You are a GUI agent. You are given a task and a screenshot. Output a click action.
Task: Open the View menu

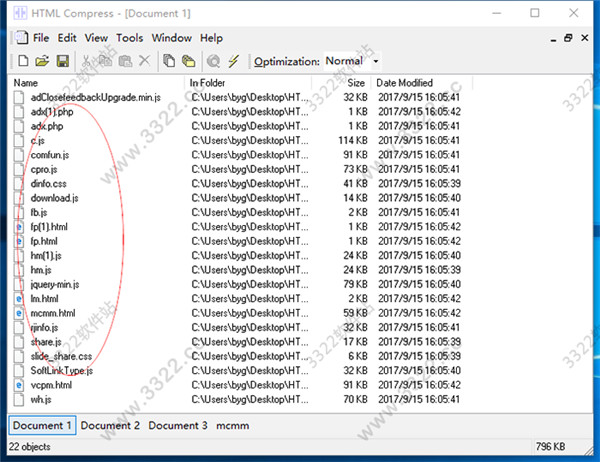96,38
